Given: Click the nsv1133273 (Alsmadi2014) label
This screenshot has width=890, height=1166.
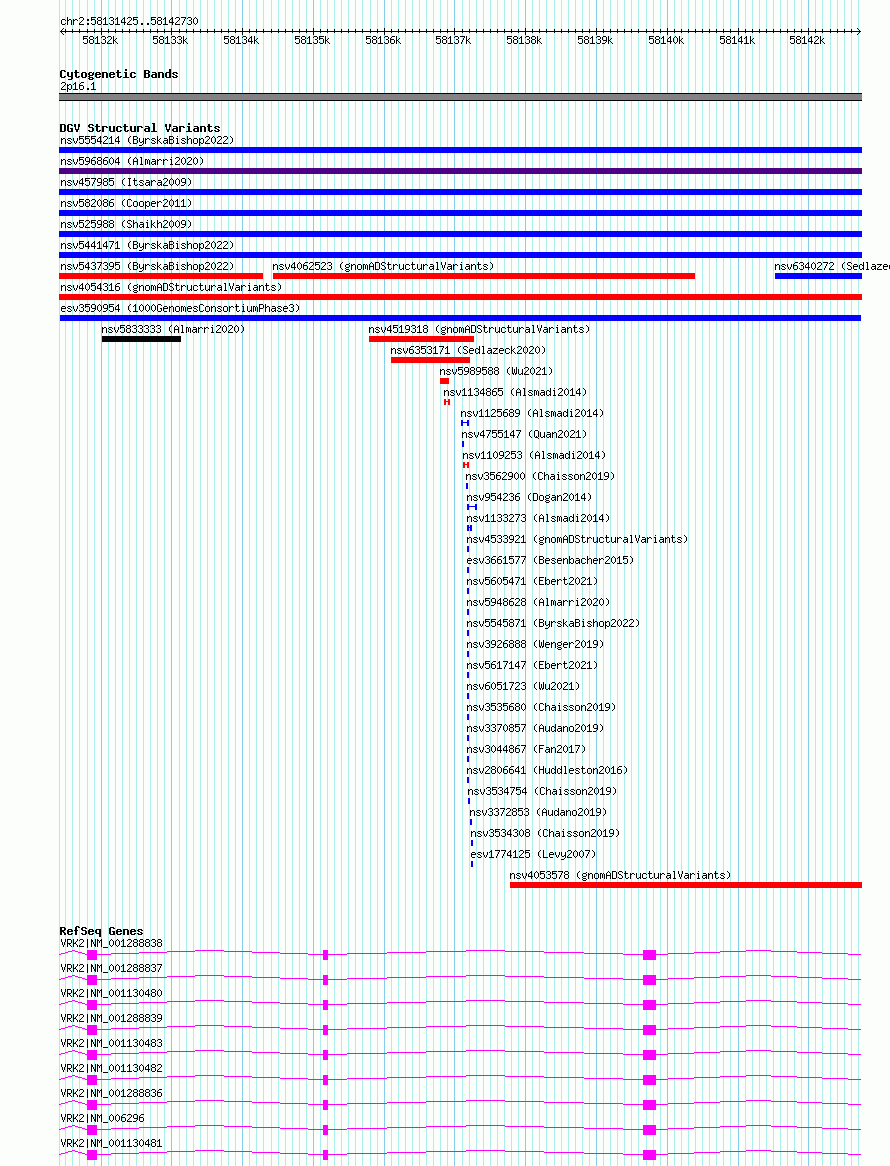Looking at the screenshot, I should pyautogui.click(x=538, y=518).
